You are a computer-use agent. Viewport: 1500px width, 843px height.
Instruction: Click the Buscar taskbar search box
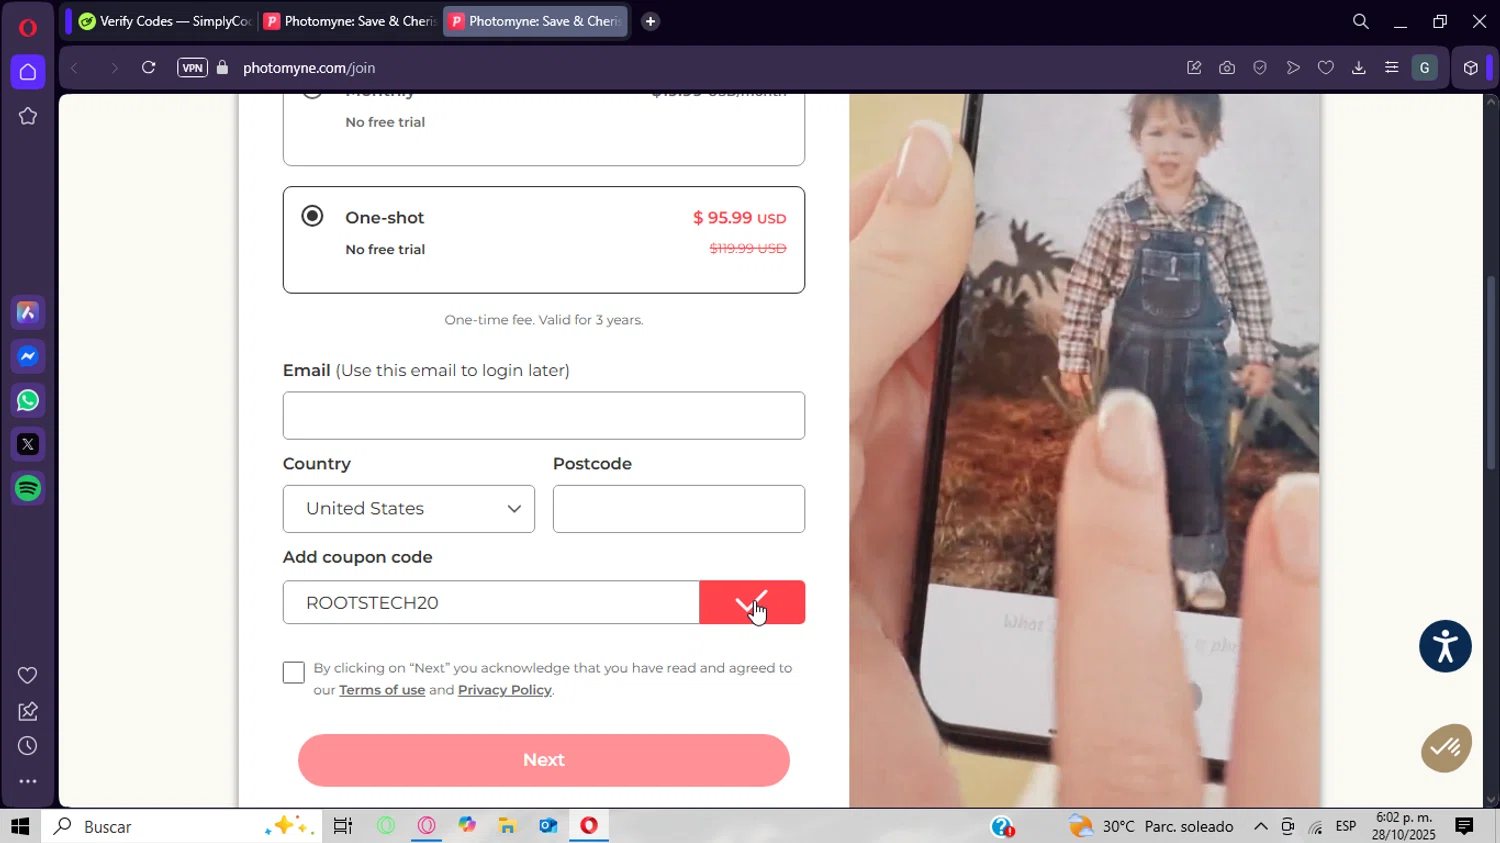[182, 826]
